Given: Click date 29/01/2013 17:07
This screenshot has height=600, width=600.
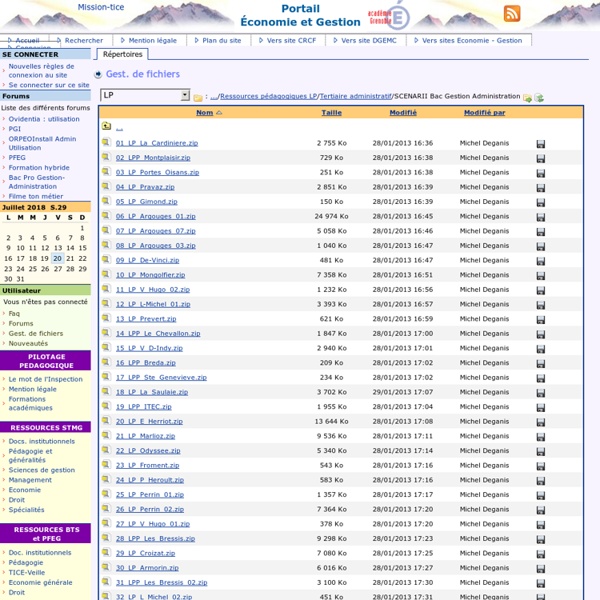Looking at the screenshot, I should coord(403,392).
